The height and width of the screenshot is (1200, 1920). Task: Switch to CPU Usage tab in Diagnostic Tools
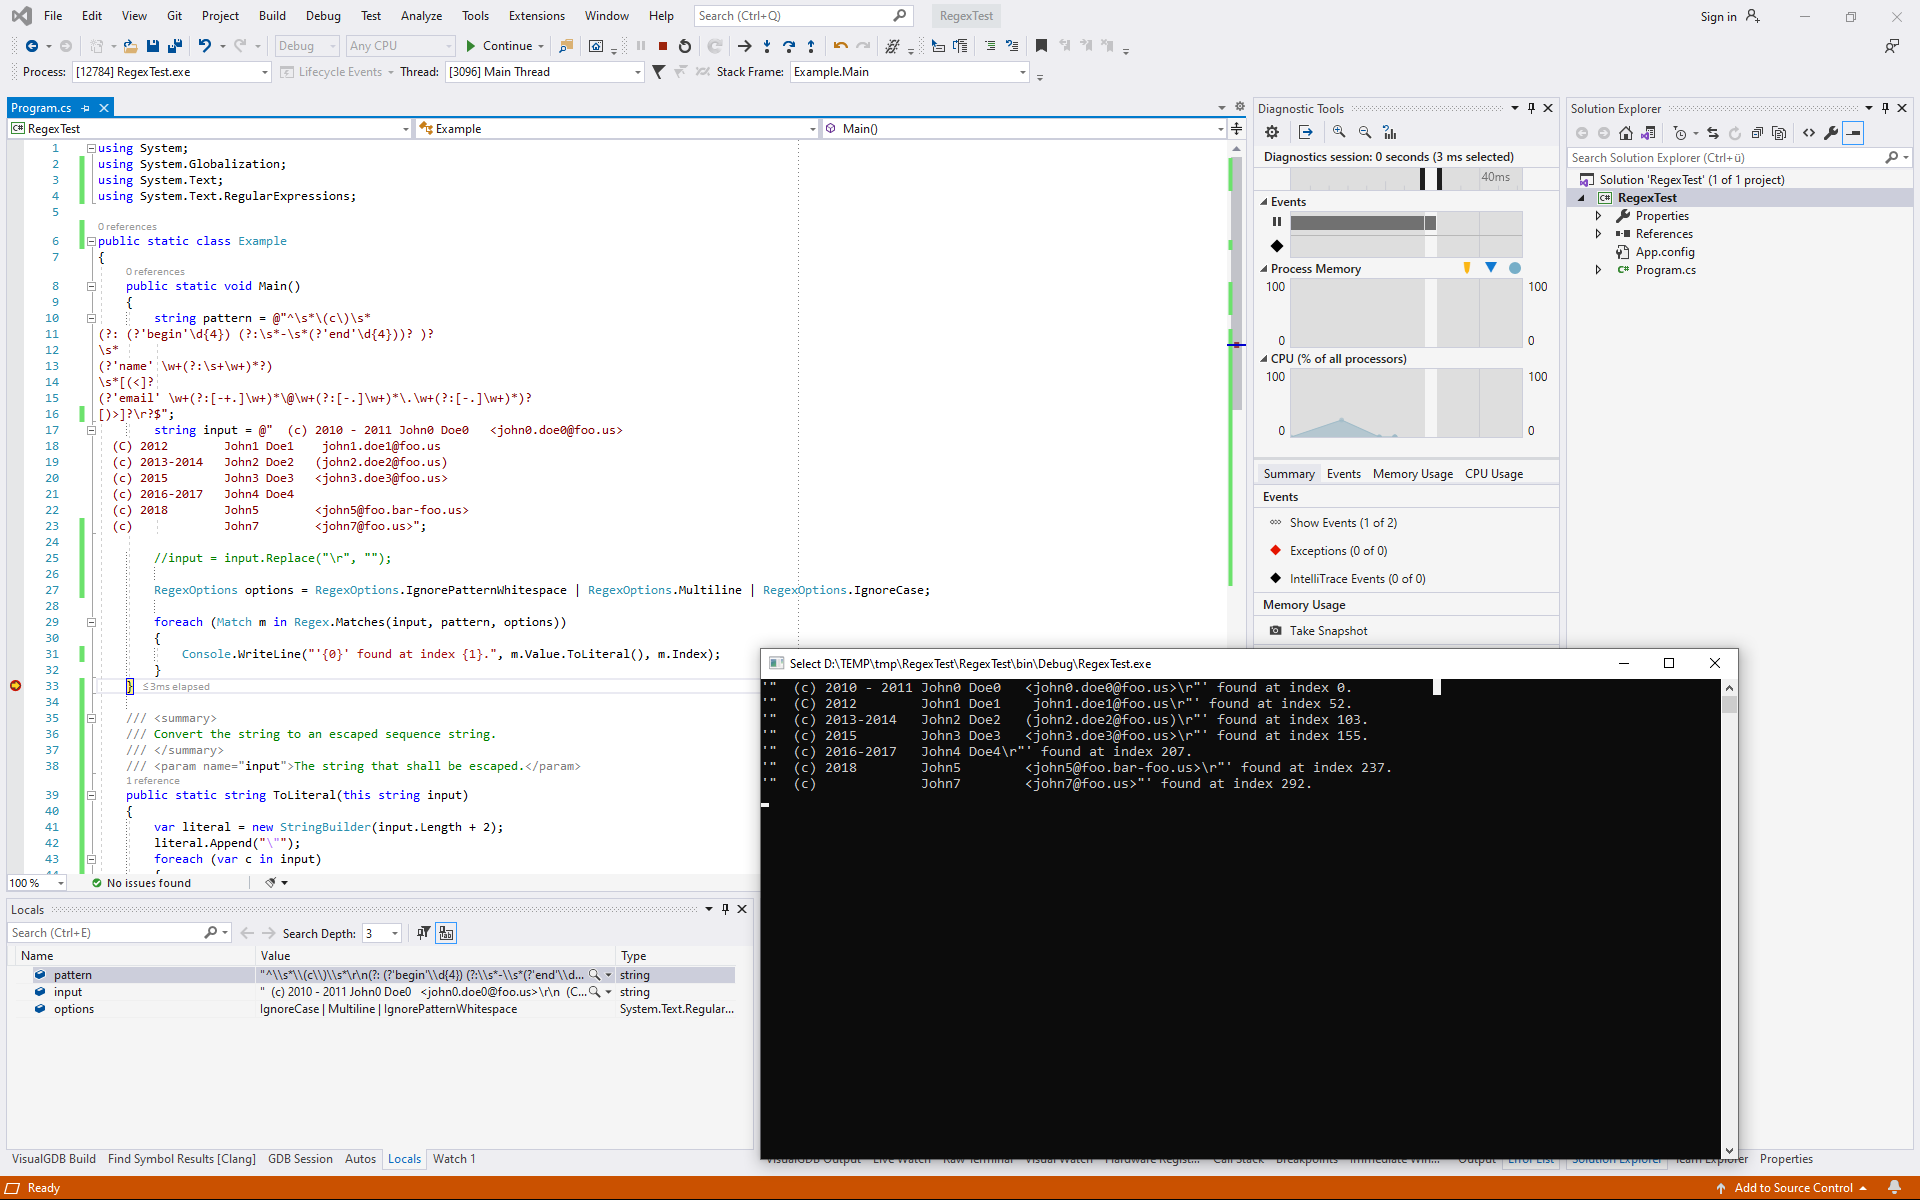[1494, 474]
